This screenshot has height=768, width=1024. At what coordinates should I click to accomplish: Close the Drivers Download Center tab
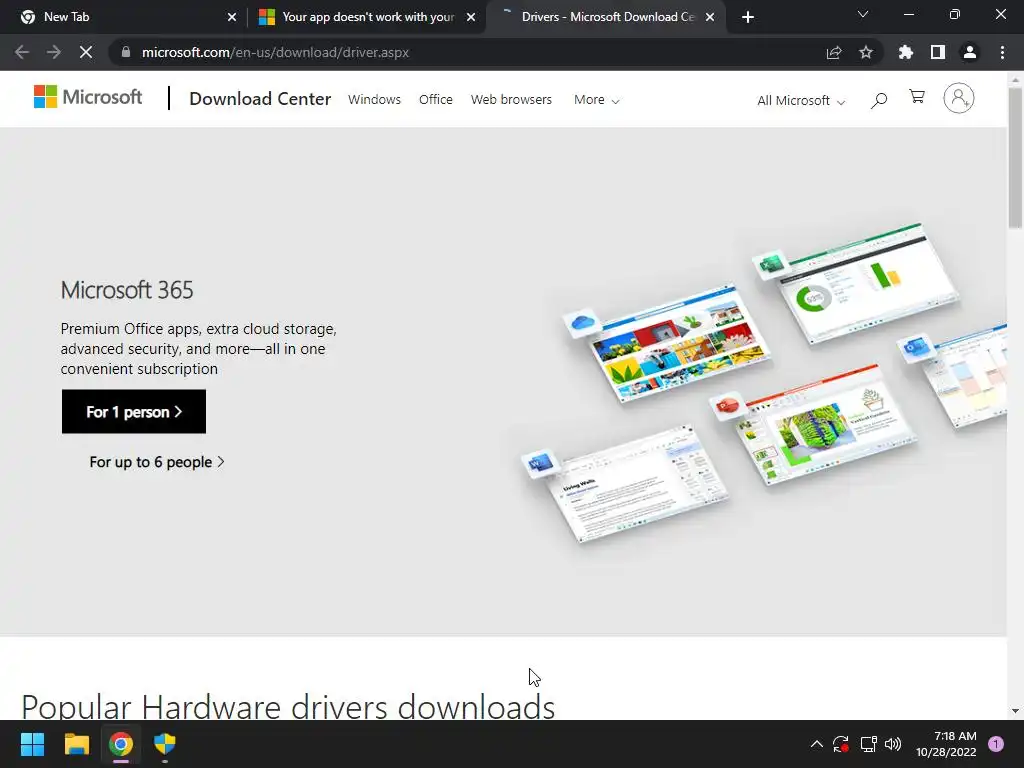pyautogui.click(x=710, y=17)
